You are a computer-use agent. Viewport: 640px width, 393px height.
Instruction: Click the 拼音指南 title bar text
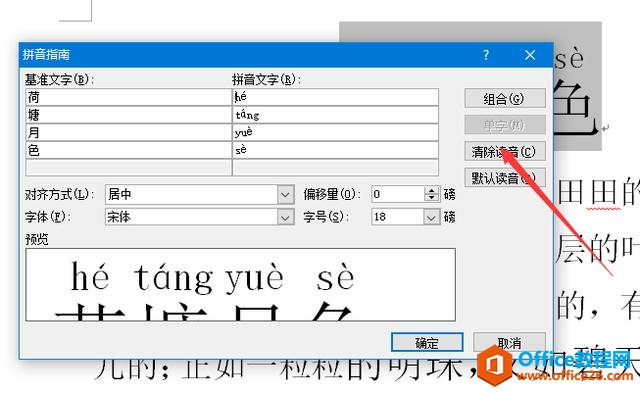pos(46,54)
